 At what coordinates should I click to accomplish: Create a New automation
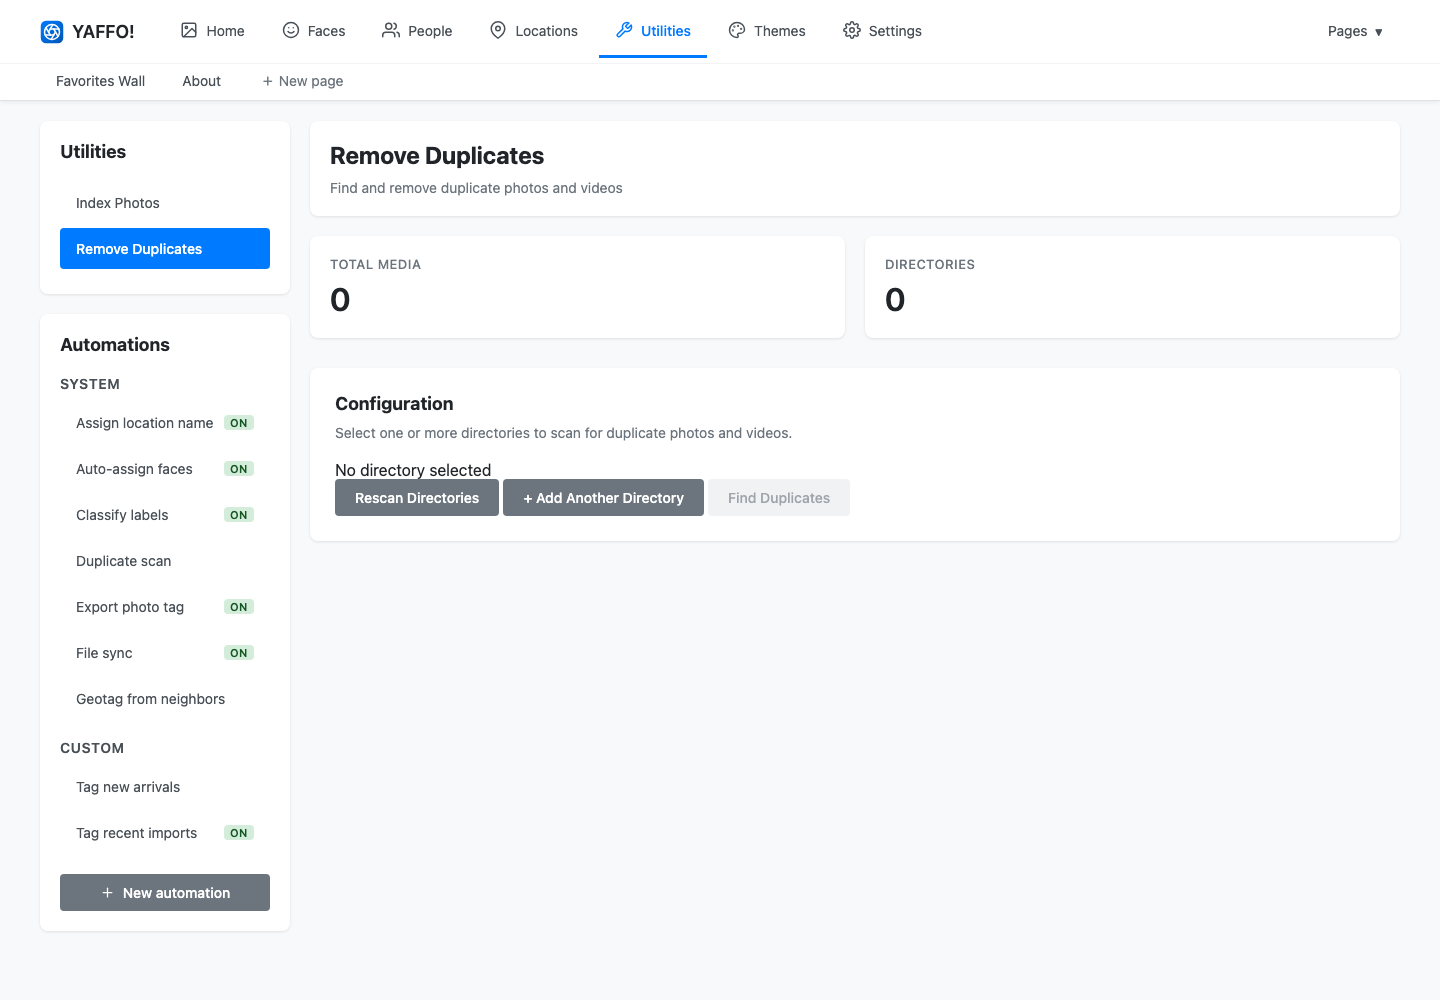(x=165, y=893)
